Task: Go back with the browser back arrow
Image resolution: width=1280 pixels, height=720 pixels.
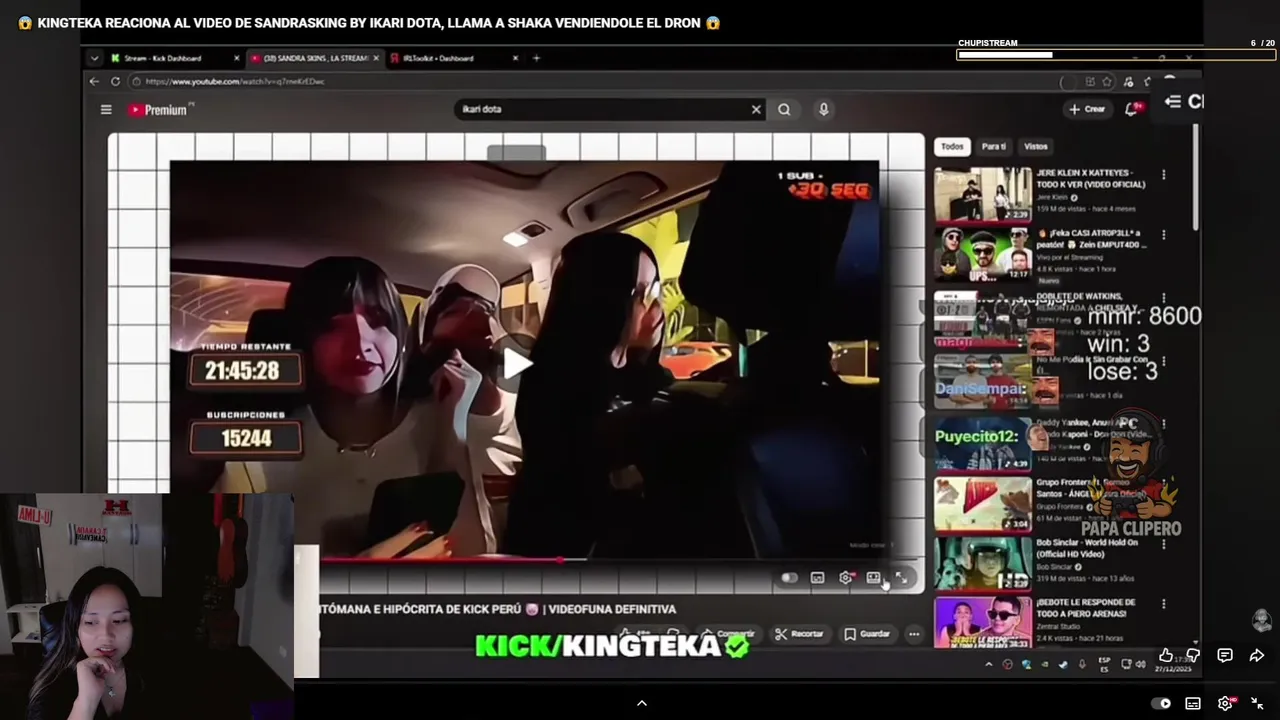Action: click(94, 82)
